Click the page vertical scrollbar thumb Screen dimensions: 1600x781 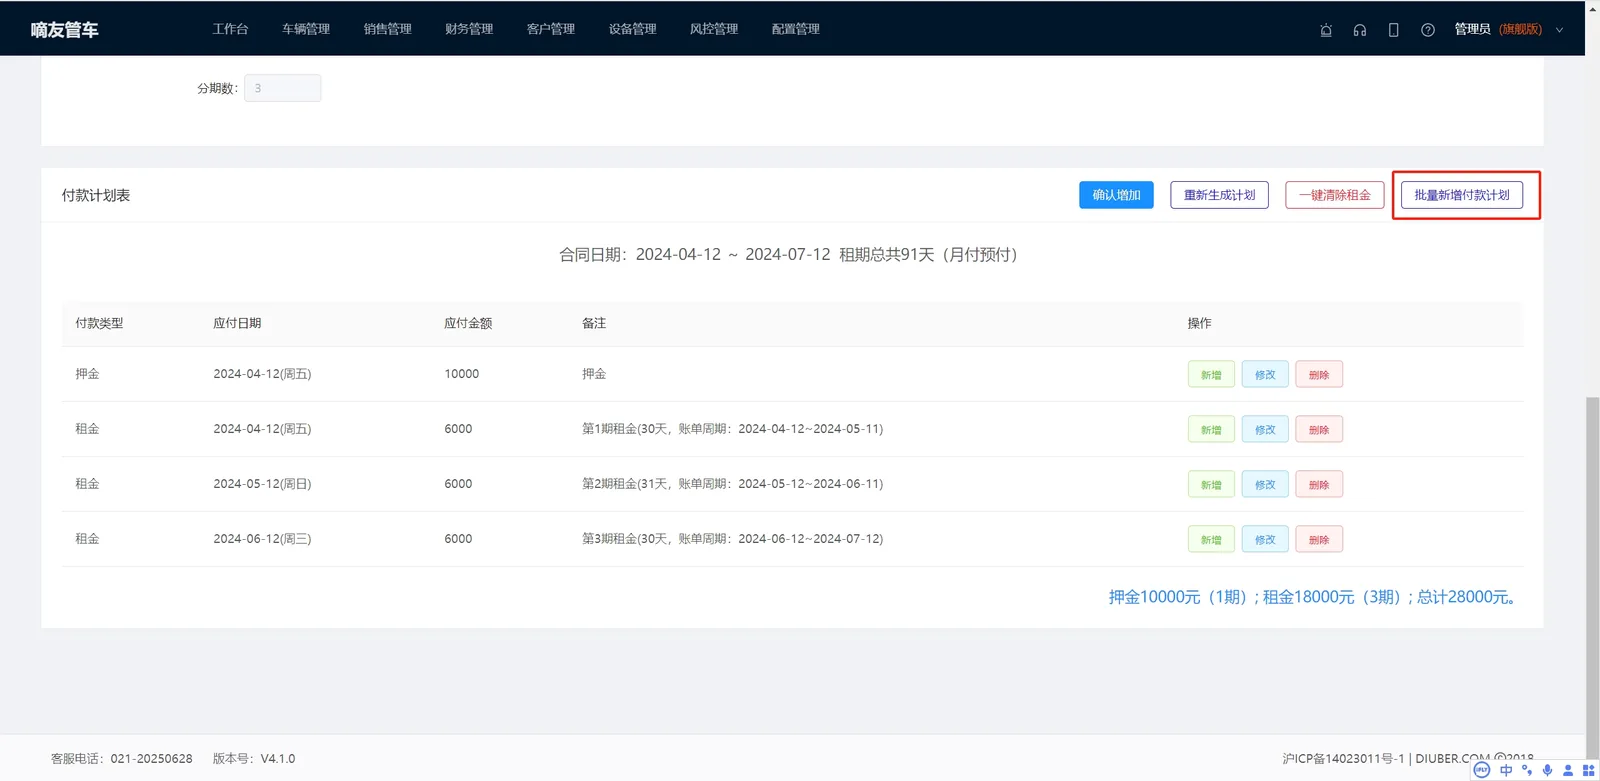pyautogui.click(x=1592, y=578)
